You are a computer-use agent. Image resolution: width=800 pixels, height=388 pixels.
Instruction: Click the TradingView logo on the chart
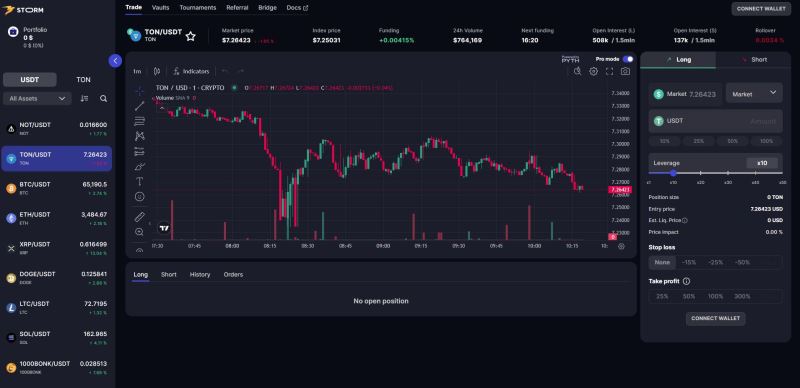164,229
